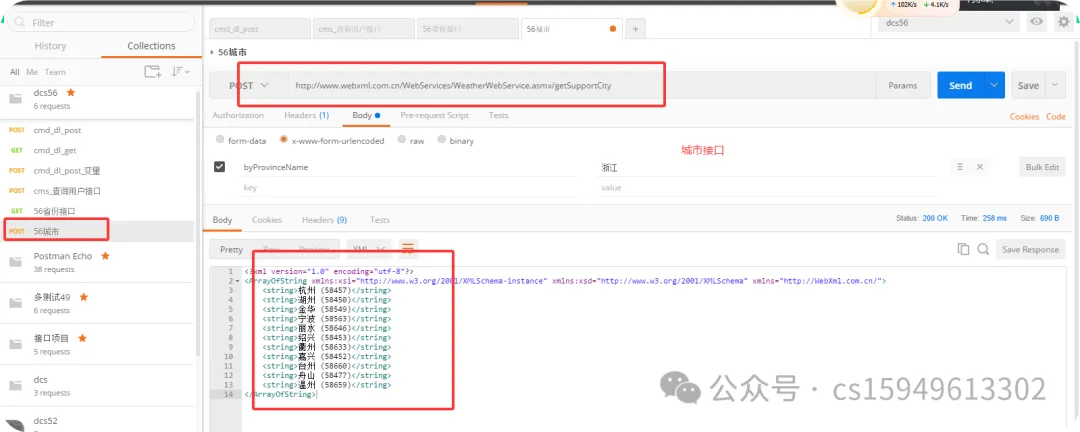Filter collections by Me
The image size is (1080, 432).
coord(32,72)
